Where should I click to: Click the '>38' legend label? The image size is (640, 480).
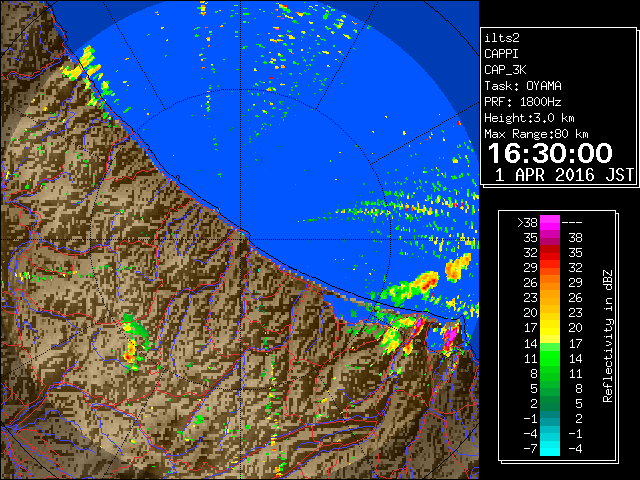527,223
